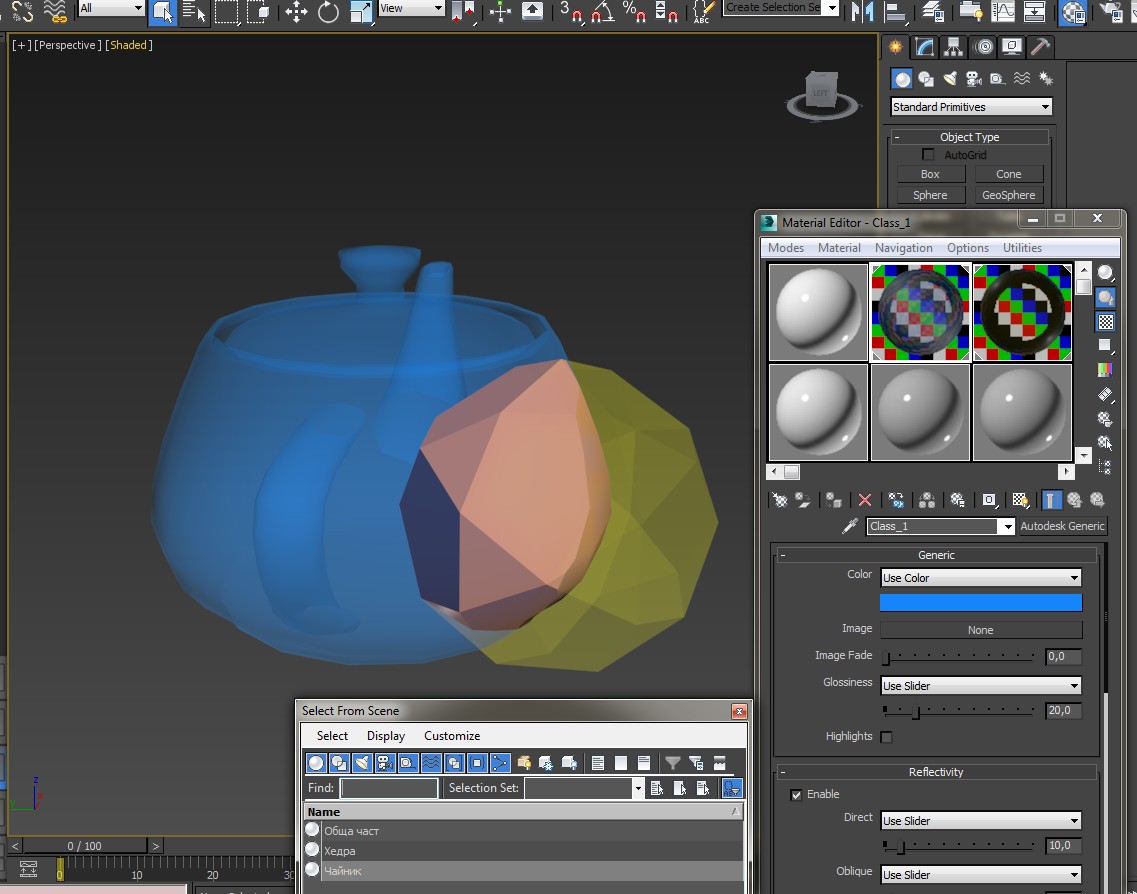Activate the Select and Move tool
This screenshot has height=894, width=1137.
pyautogui.click(x=296, y=12)
